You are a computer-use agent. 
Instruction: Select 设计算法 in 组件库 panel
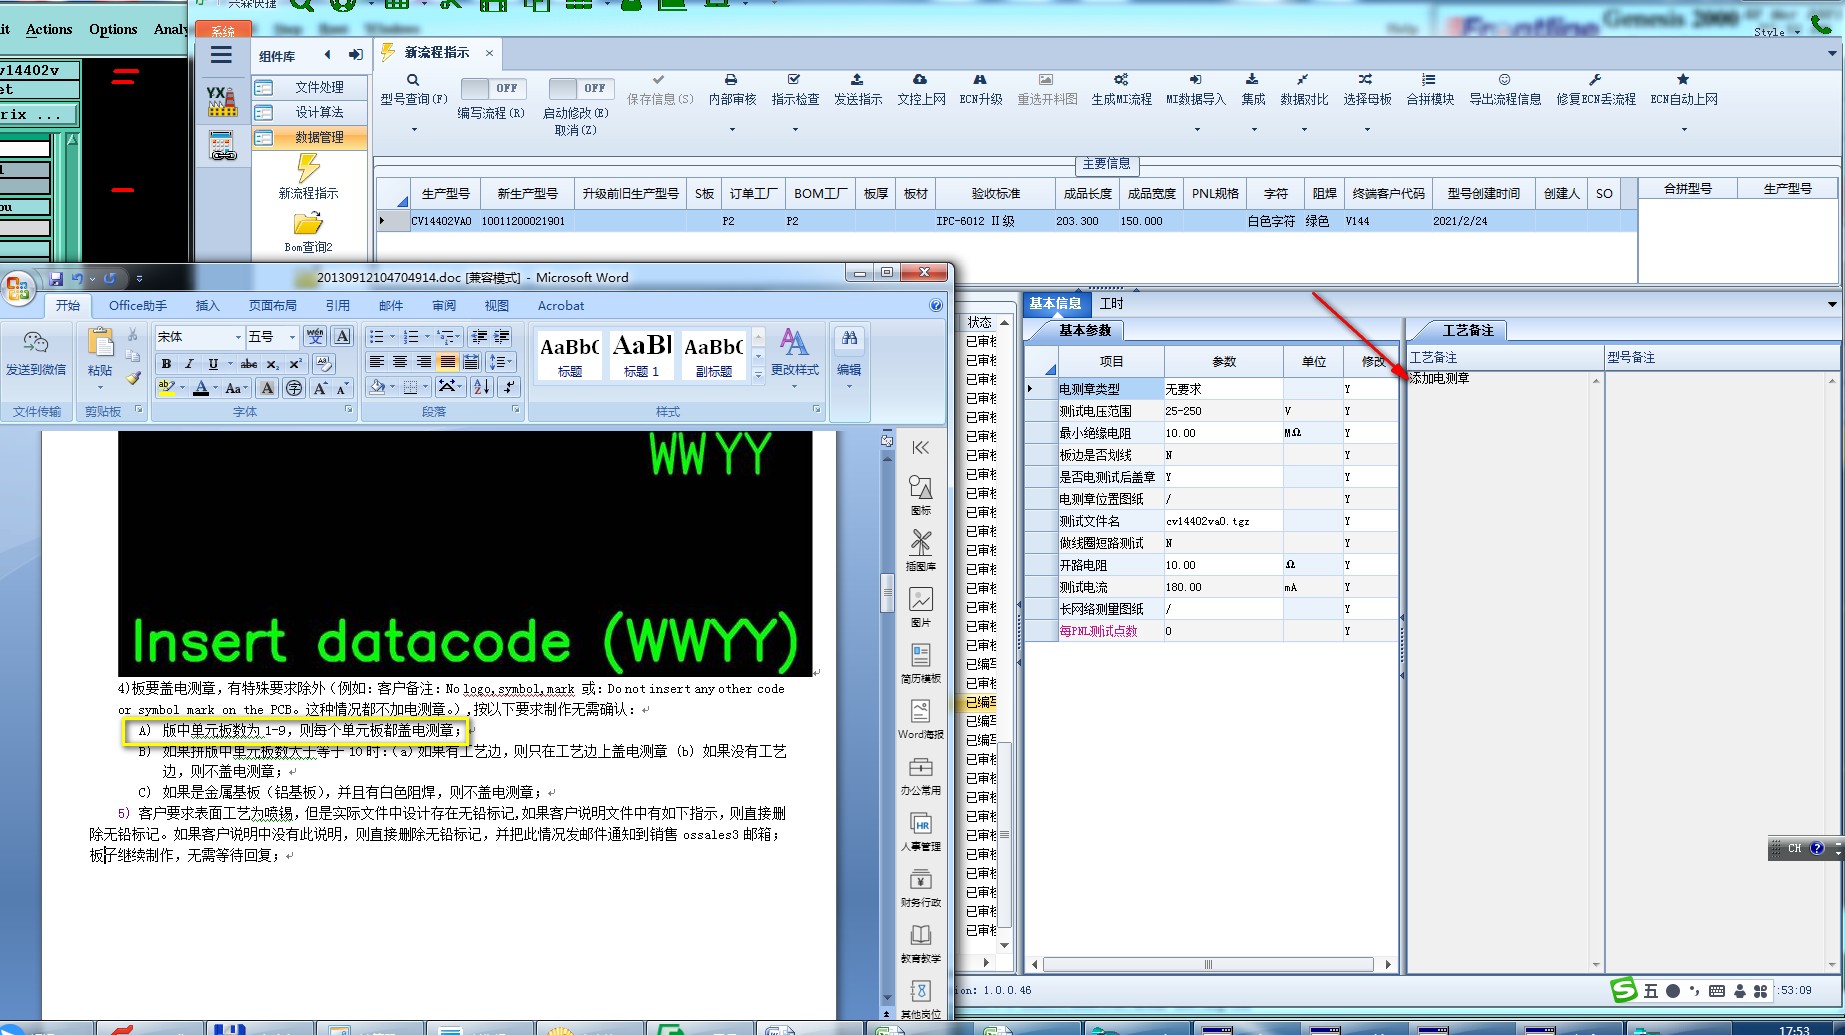point(309,113)
